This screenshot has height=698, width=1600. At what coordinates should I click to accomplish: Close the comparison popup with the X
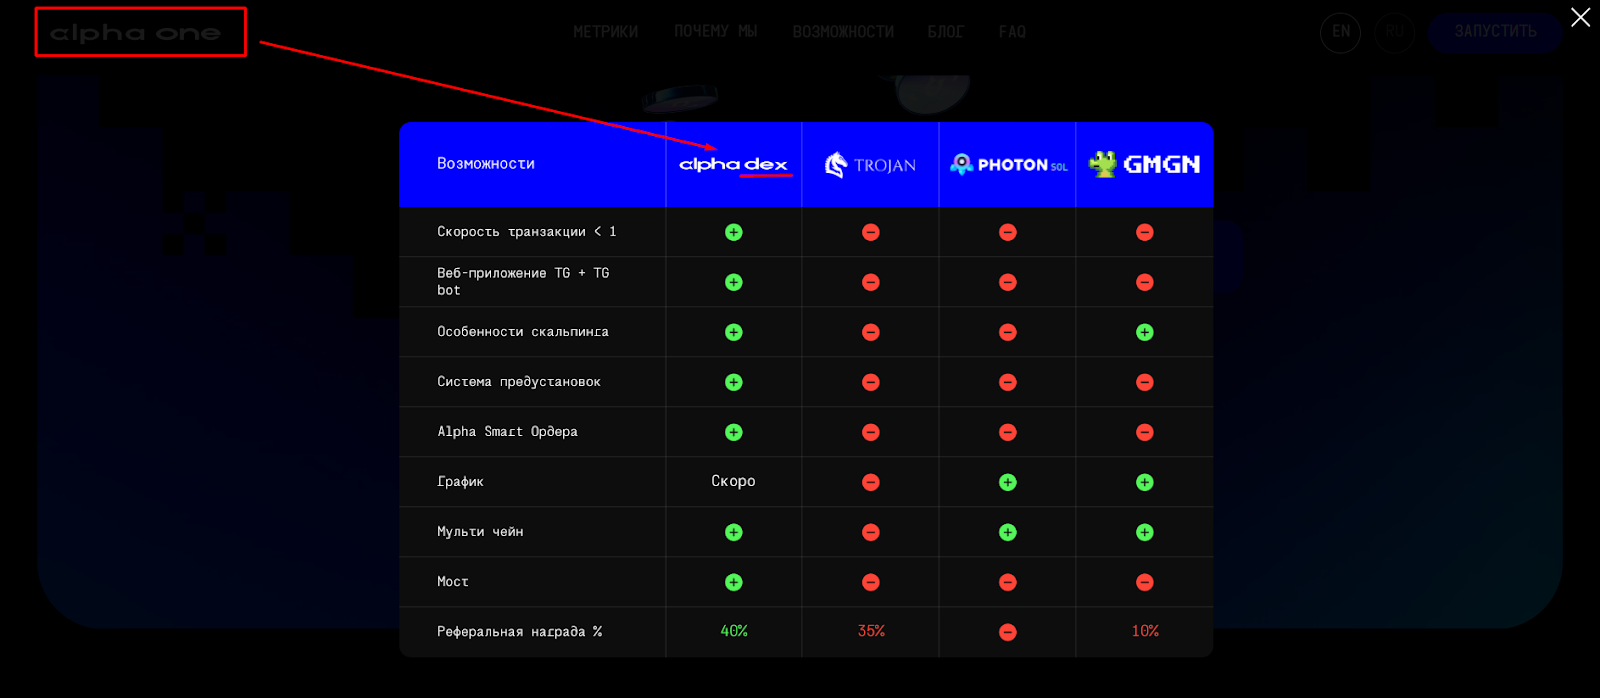pyautogui.click(x=1580, y=17)
